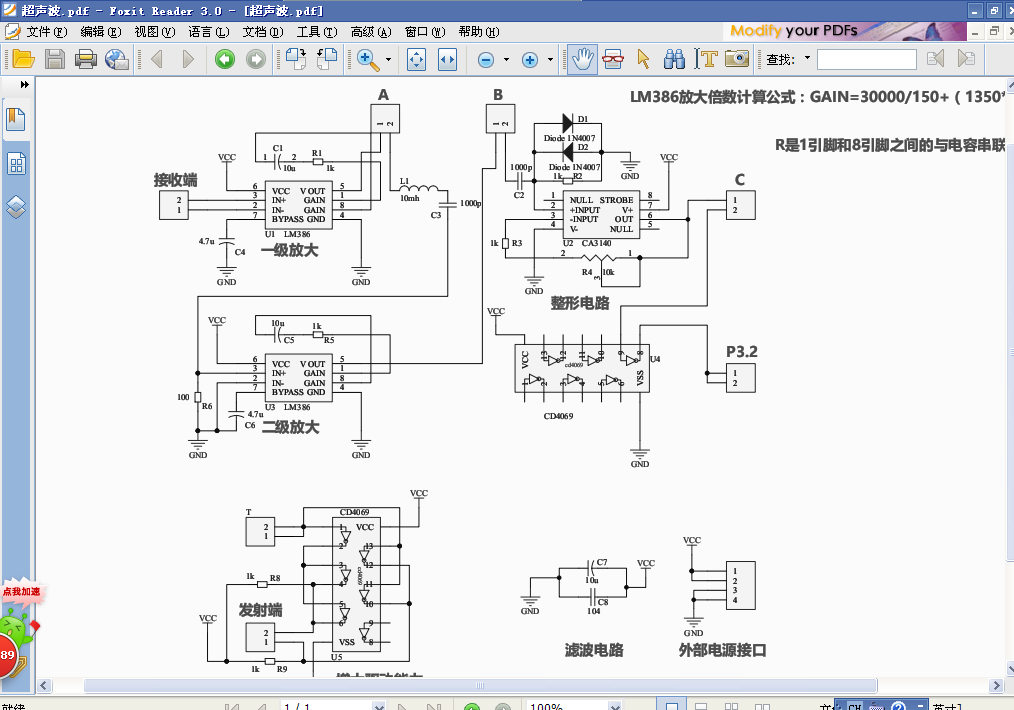Open the glasses reading mode icon
This screenshot has height=710, width=1014.
(x=612, y=59)
